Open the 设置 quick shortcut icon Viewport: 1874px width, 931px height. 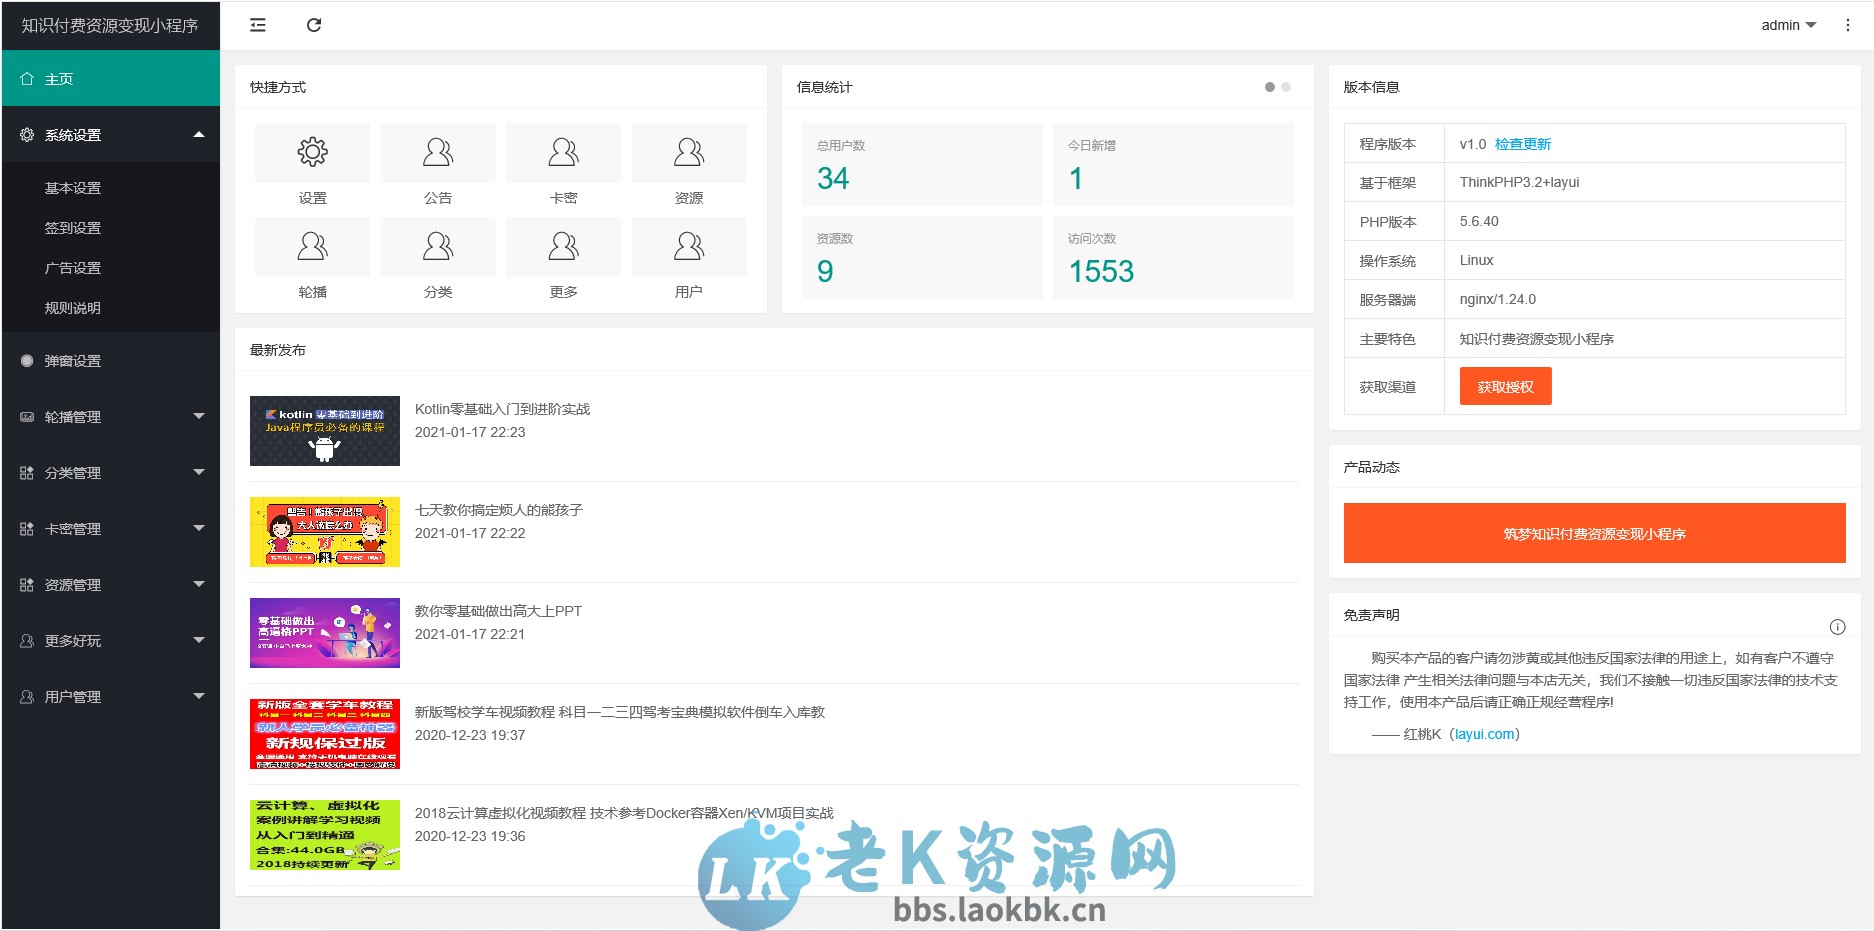tap(311, 152)
